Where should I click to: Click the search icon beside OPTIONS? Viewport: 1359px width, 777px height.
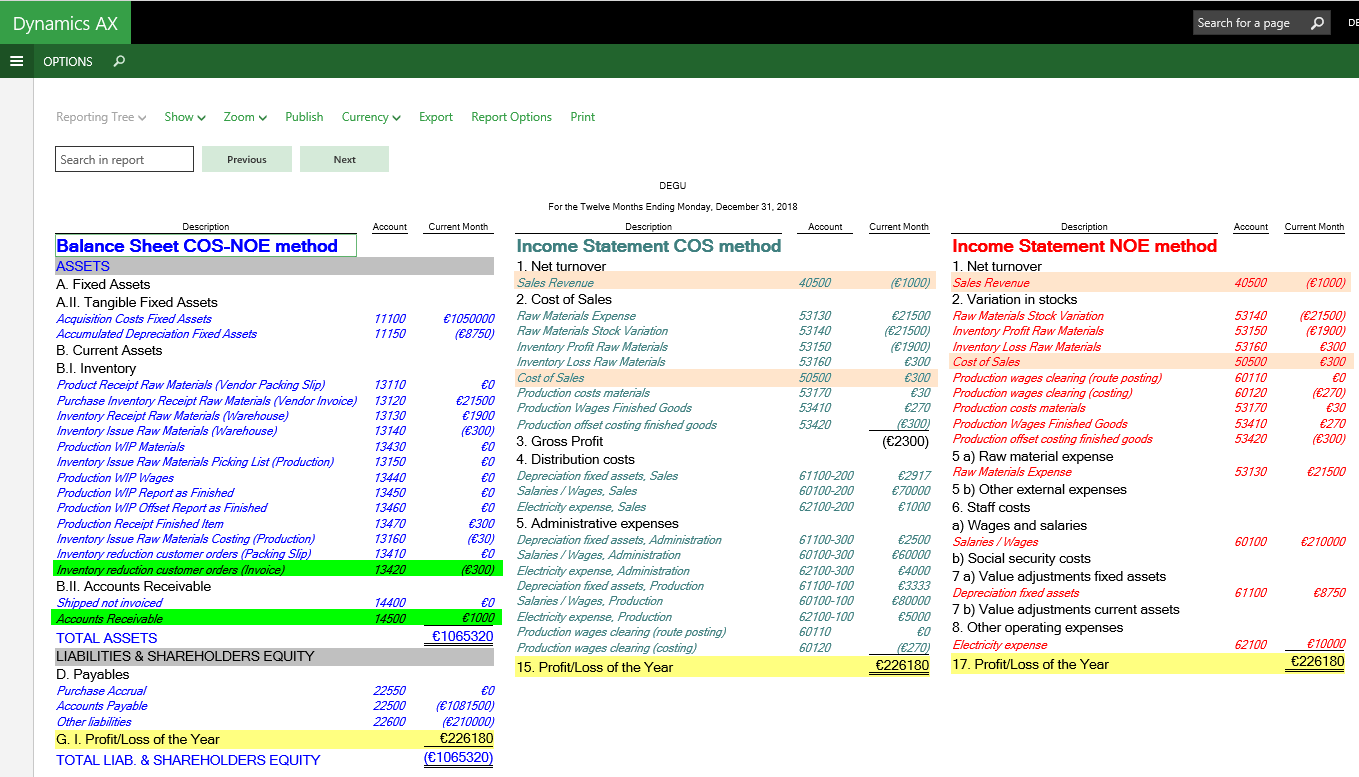[x=119, y=61]
